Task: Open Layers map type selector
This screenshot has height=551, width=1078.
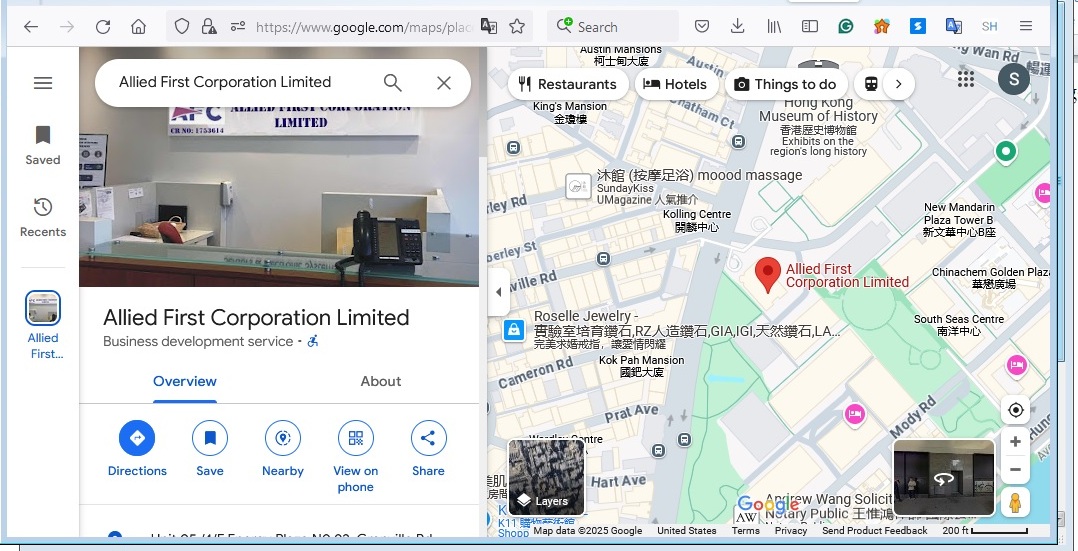Action: pos(546,477)
